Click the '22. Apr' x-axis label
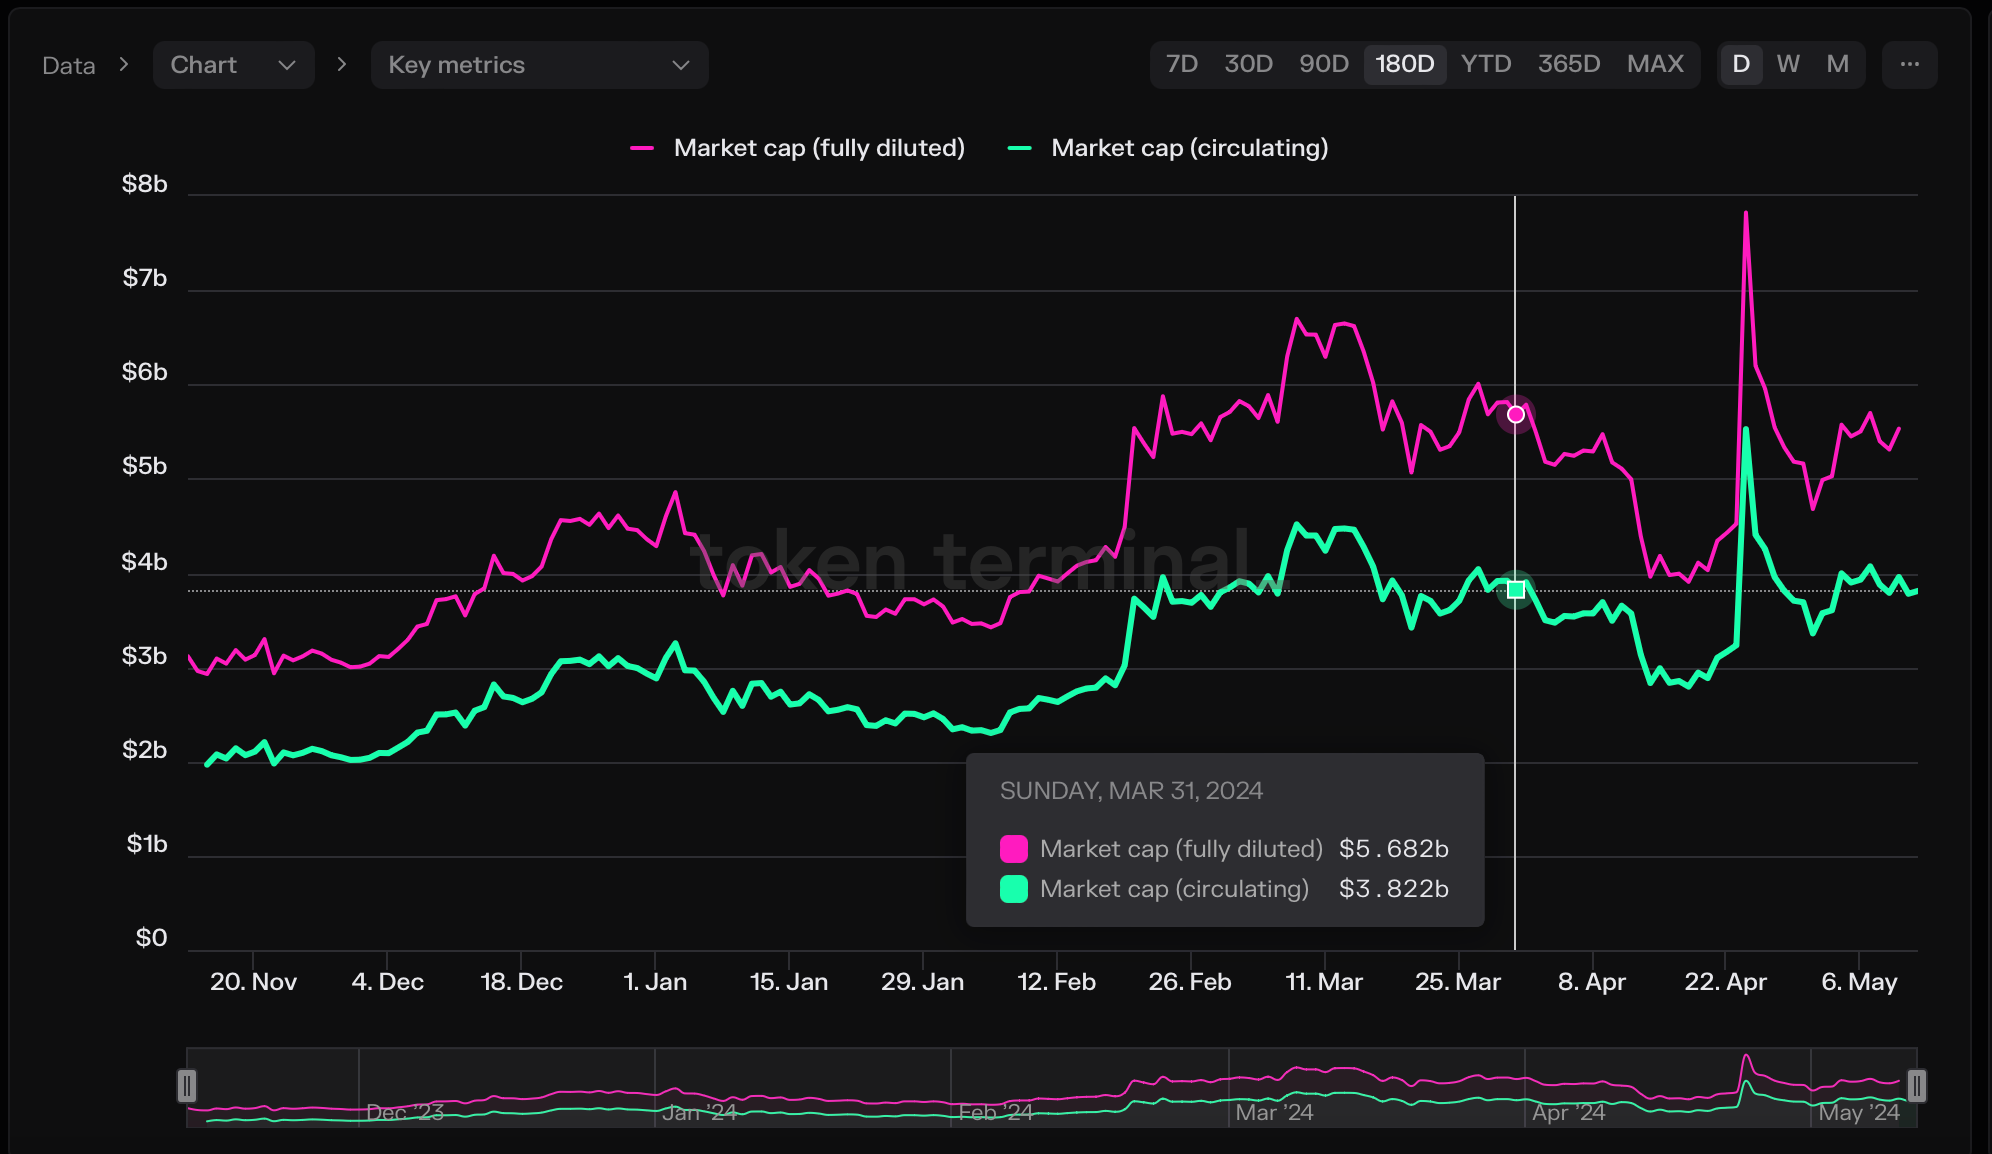The image size is (1992, 1154). (x=1725, y=982)
